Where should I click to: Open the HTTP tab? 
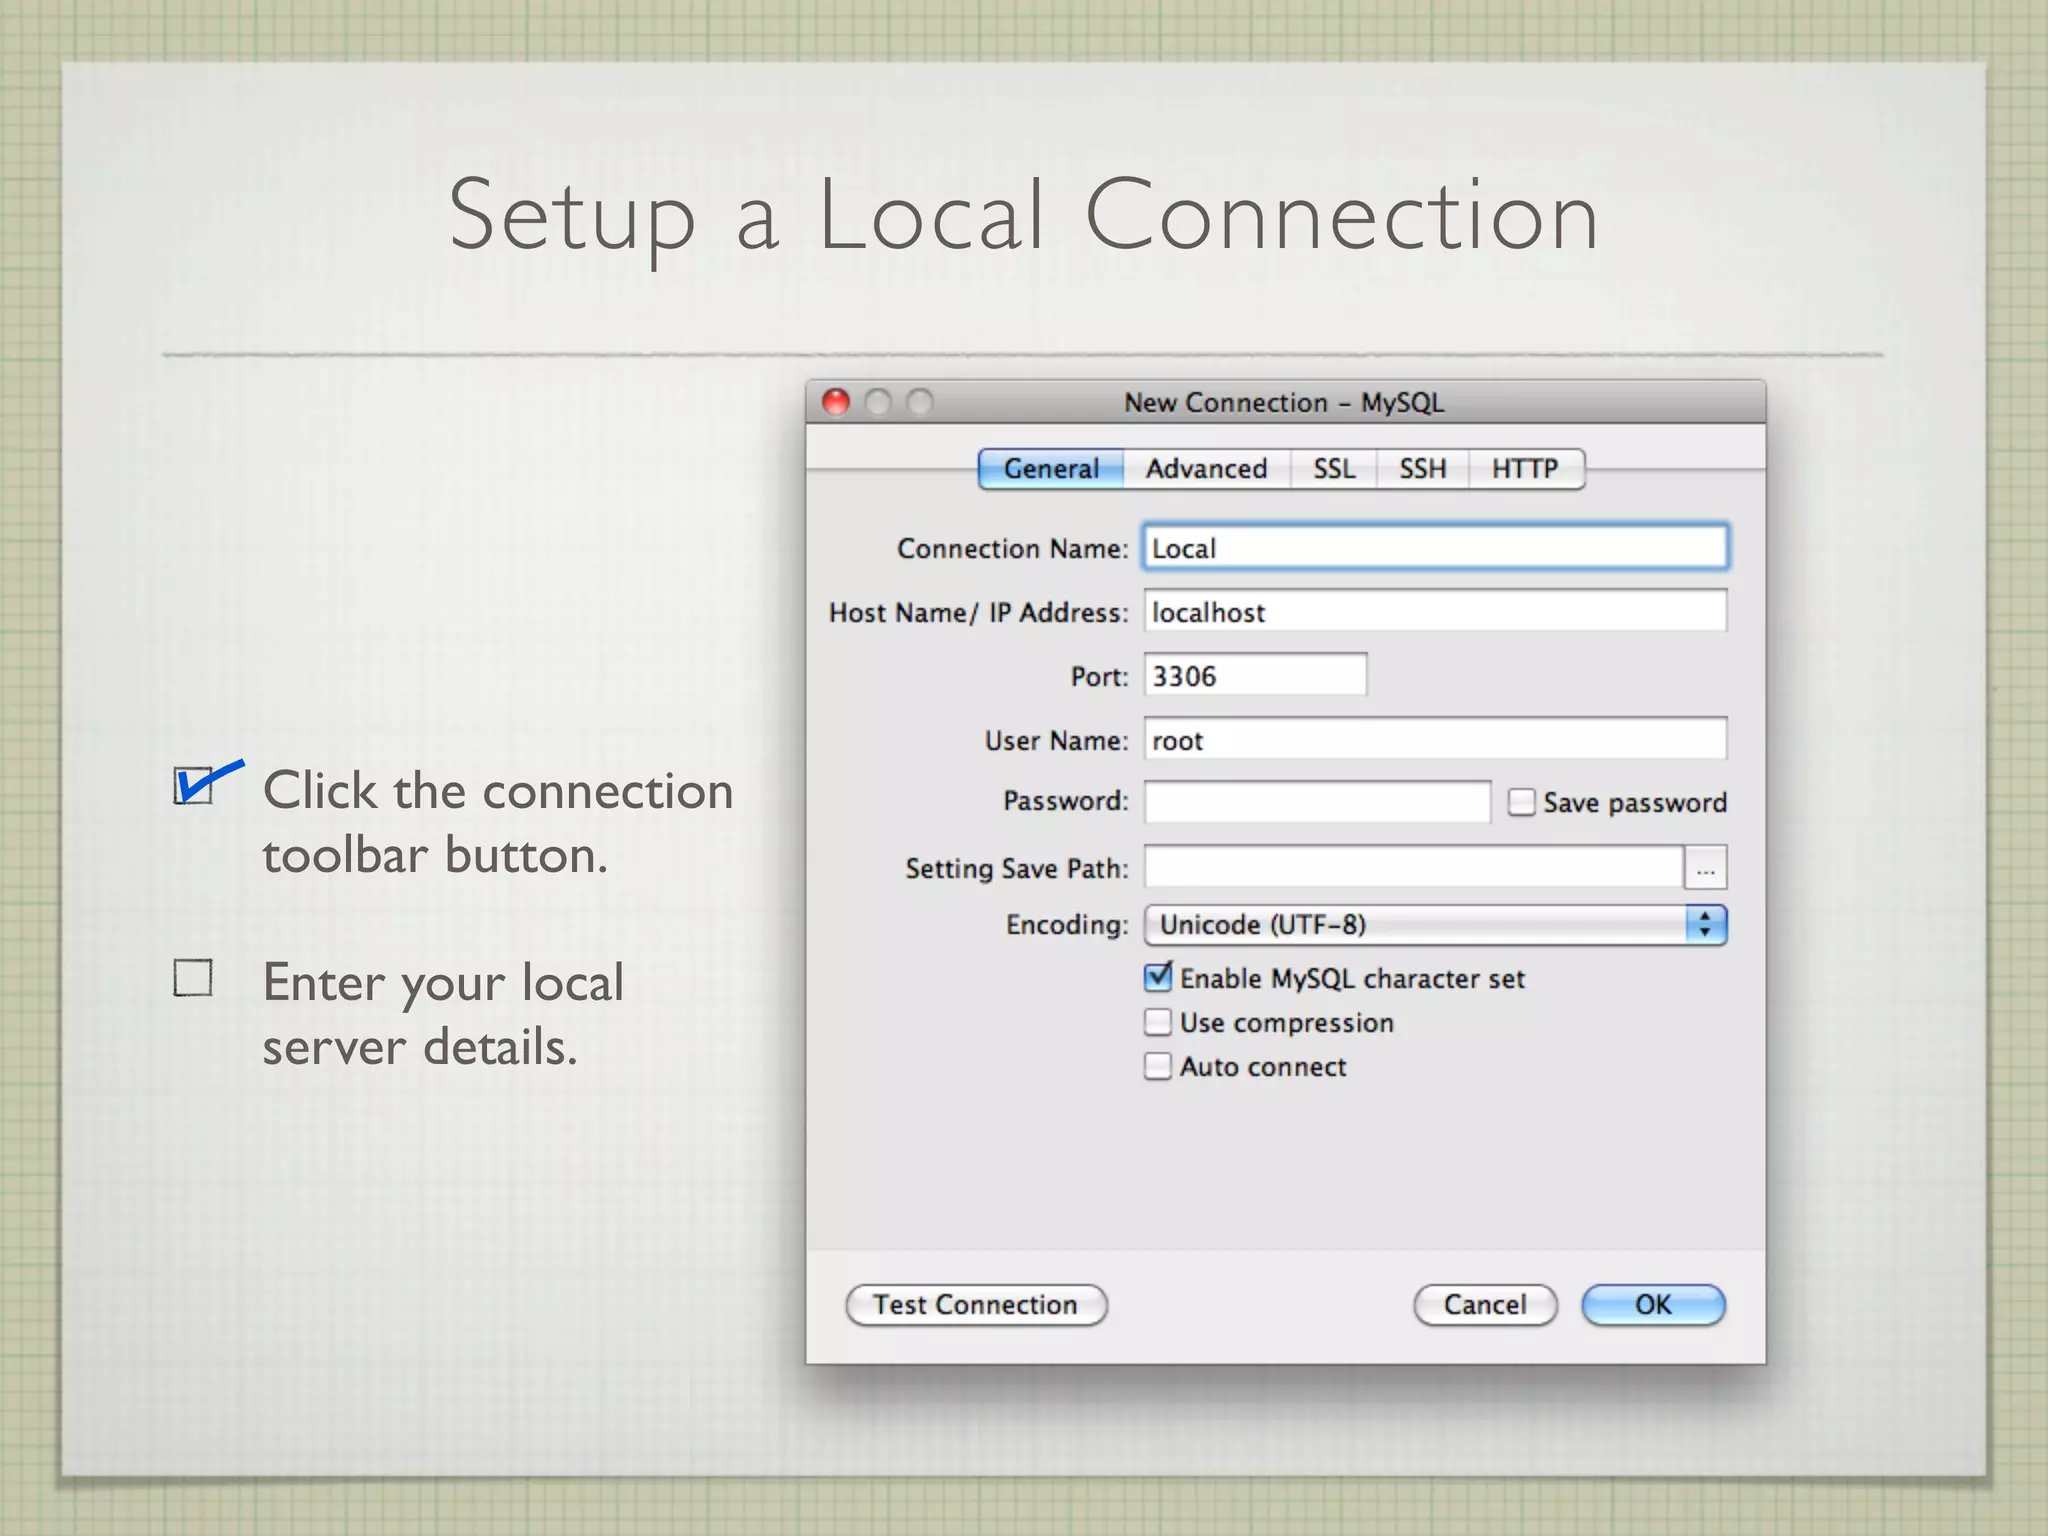click(1526, 469)
